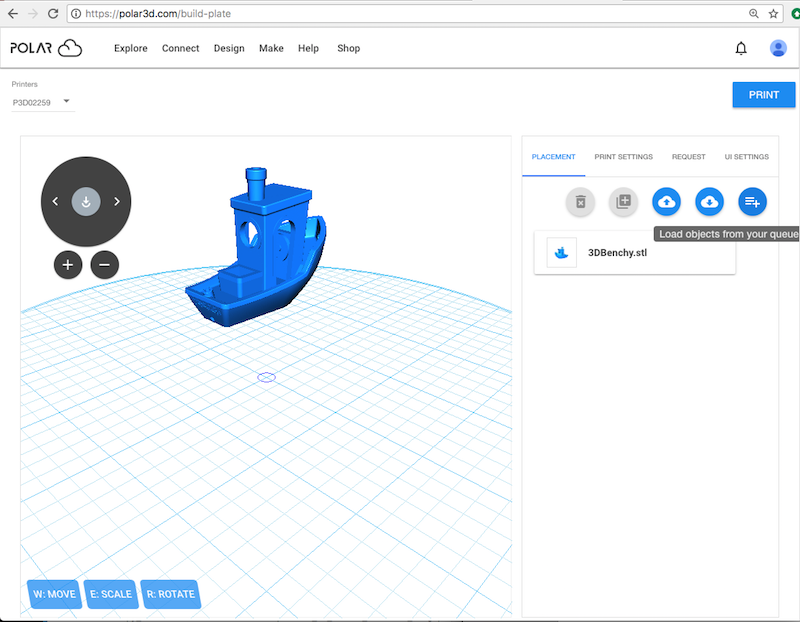Screen dimensions: 800x622
Task: Zoom in with the plus button
Action: click(x=68, y=265)
